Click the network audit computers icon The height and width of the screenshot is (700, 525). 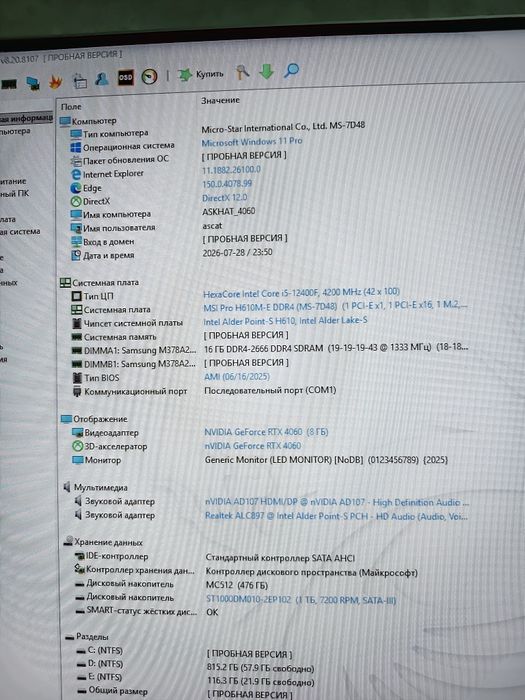pos(32,83)
